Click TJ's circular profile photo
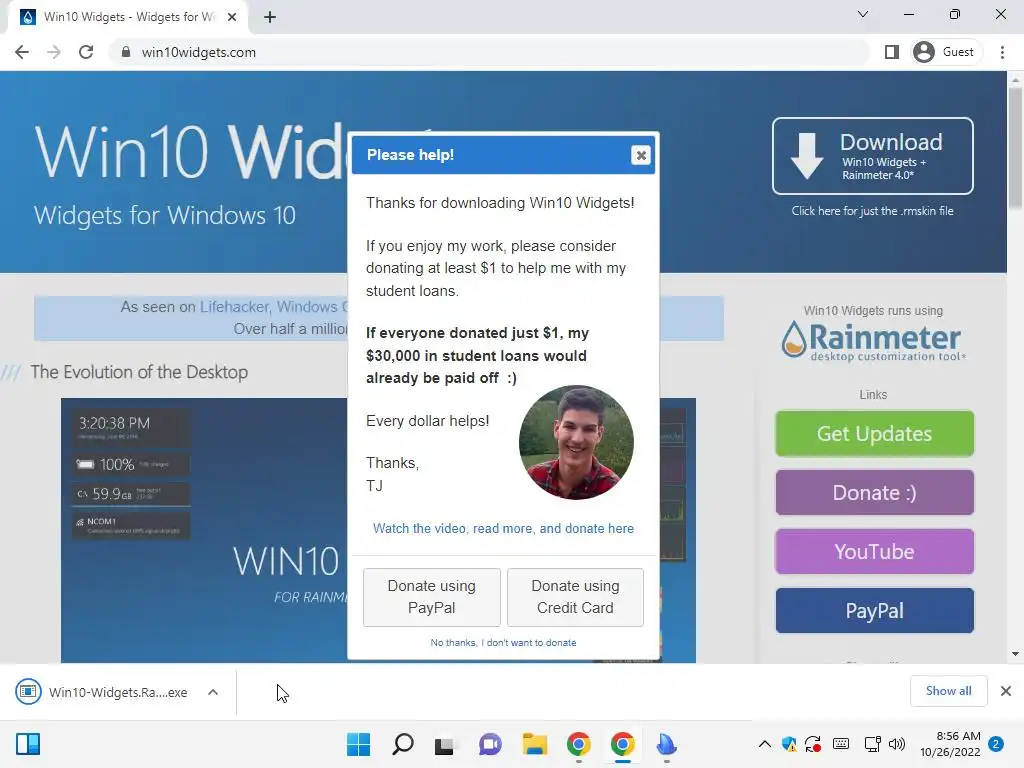The image size is (1024, 768). coord(576,442)
